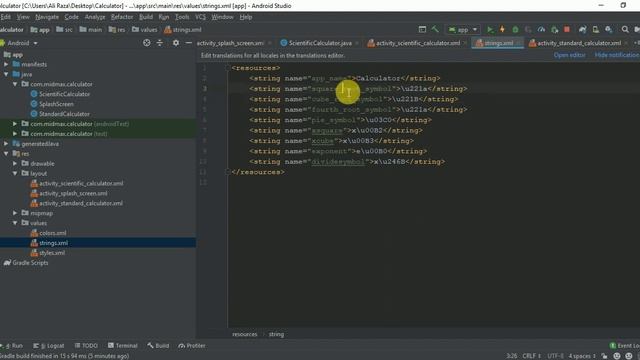Select colors.xml in values folder
Image resolution: width=640 pixels, height=360 pixels.
tap(53, 233)
